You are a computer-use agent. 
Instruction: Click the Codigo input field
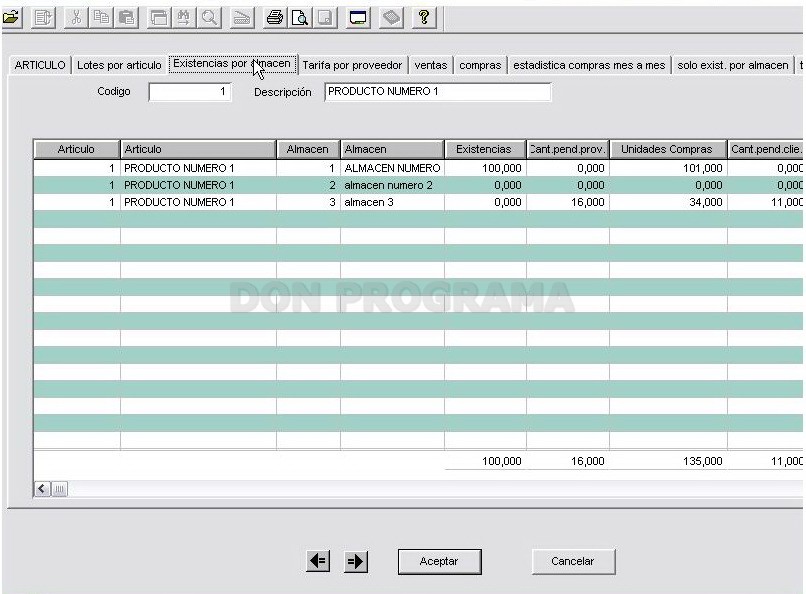point(190,92)
